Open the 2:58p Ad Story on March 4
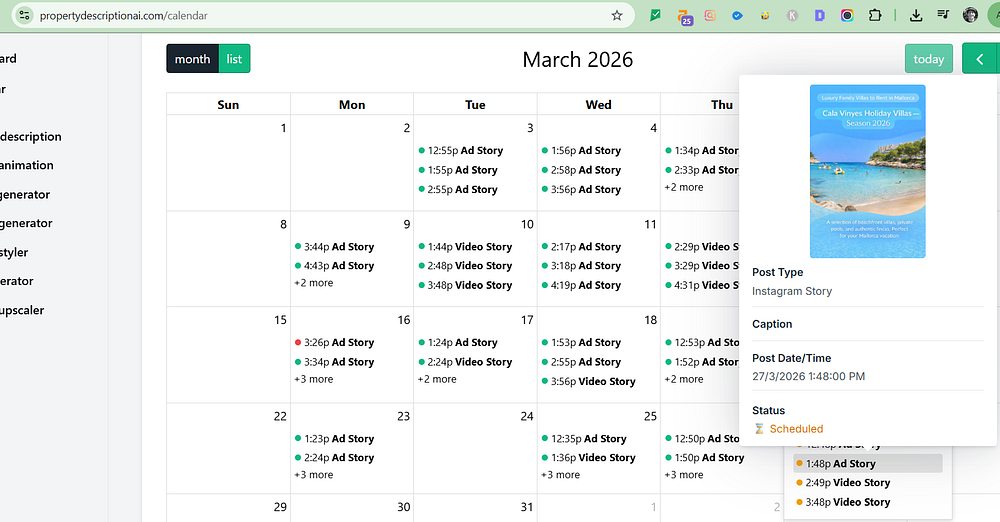This screenshot has width=1000, height=522. coord(581,170)
